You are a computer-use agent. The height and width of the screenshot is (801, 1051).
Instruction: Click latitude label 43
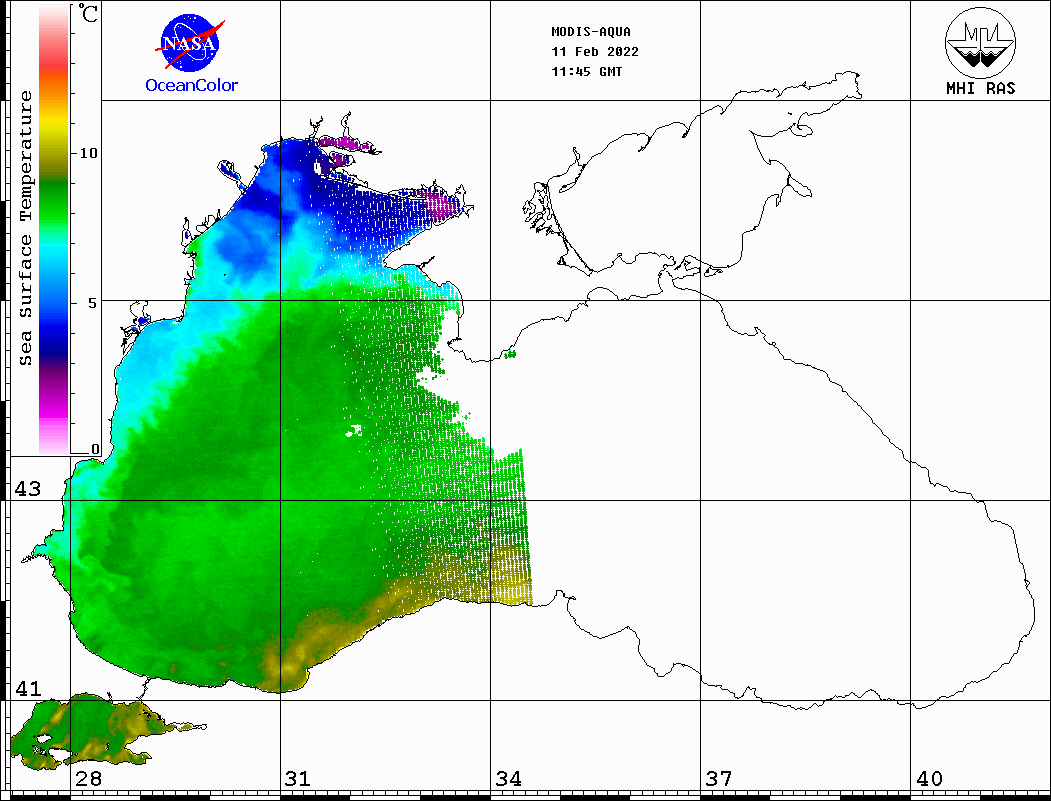(x=27, y=489)
